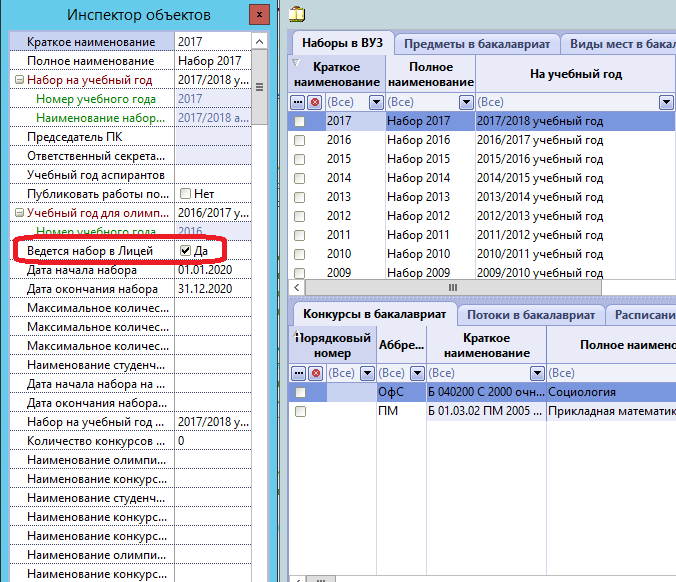
Task: Select 2011/2012 учебный год cell
Action: click(575, 235)
